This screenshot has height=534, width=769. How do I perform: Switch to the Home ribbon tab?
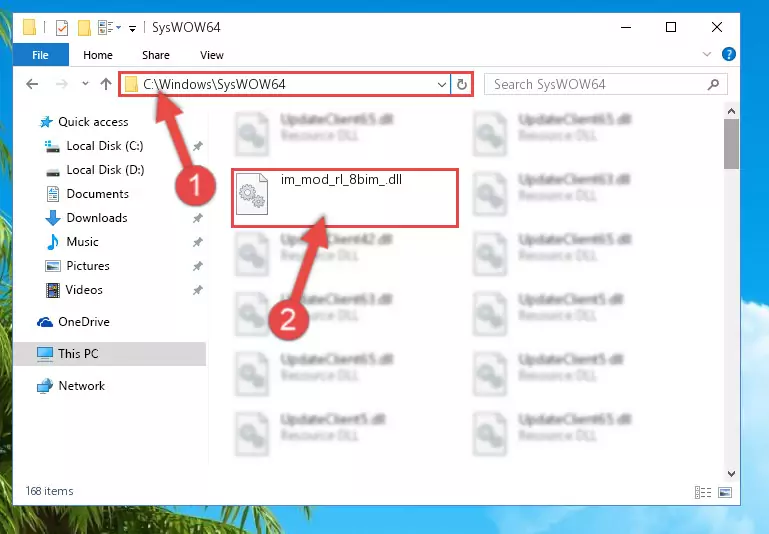pyautogui.click(x=98, y=55)
